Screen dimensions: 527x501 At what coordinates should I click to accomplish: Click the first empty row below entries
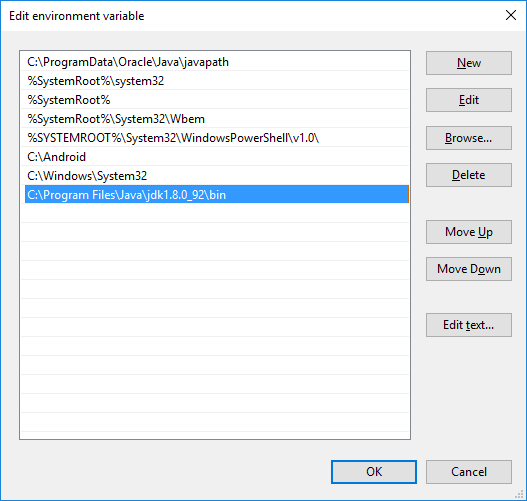217,213
